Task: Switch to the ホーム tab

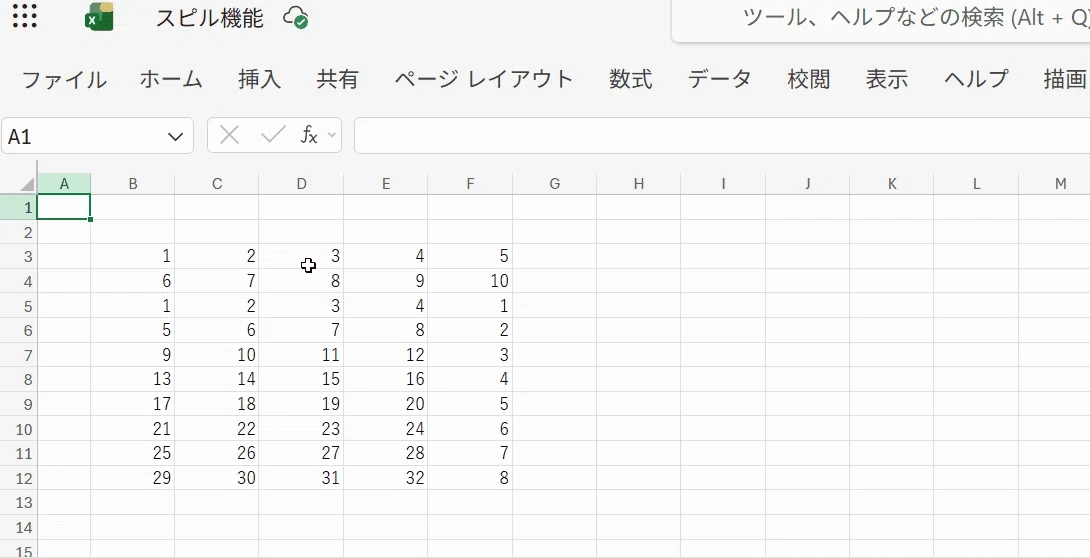Action: coord(171,79)
